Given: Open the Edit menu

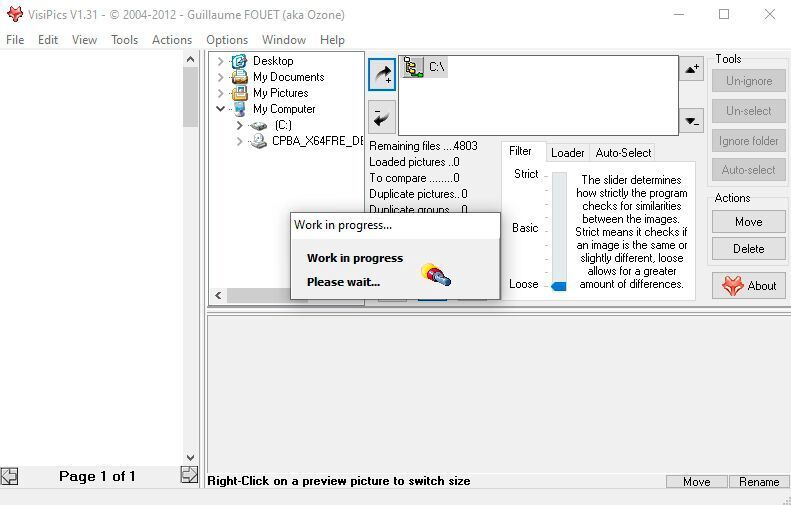Looking at the screenshot, I should point(48,40).
